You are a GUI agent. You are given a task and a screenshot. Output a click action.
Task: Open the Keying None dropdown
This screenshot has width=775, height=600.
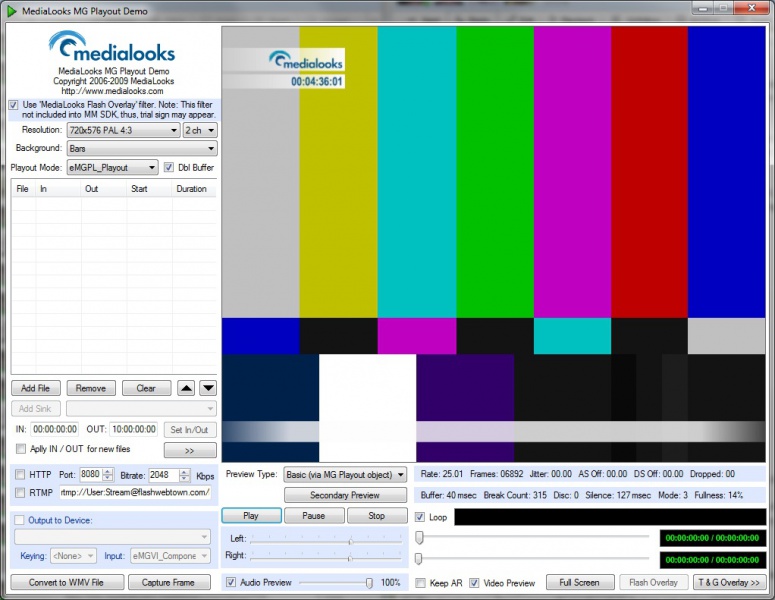[73, 556]
